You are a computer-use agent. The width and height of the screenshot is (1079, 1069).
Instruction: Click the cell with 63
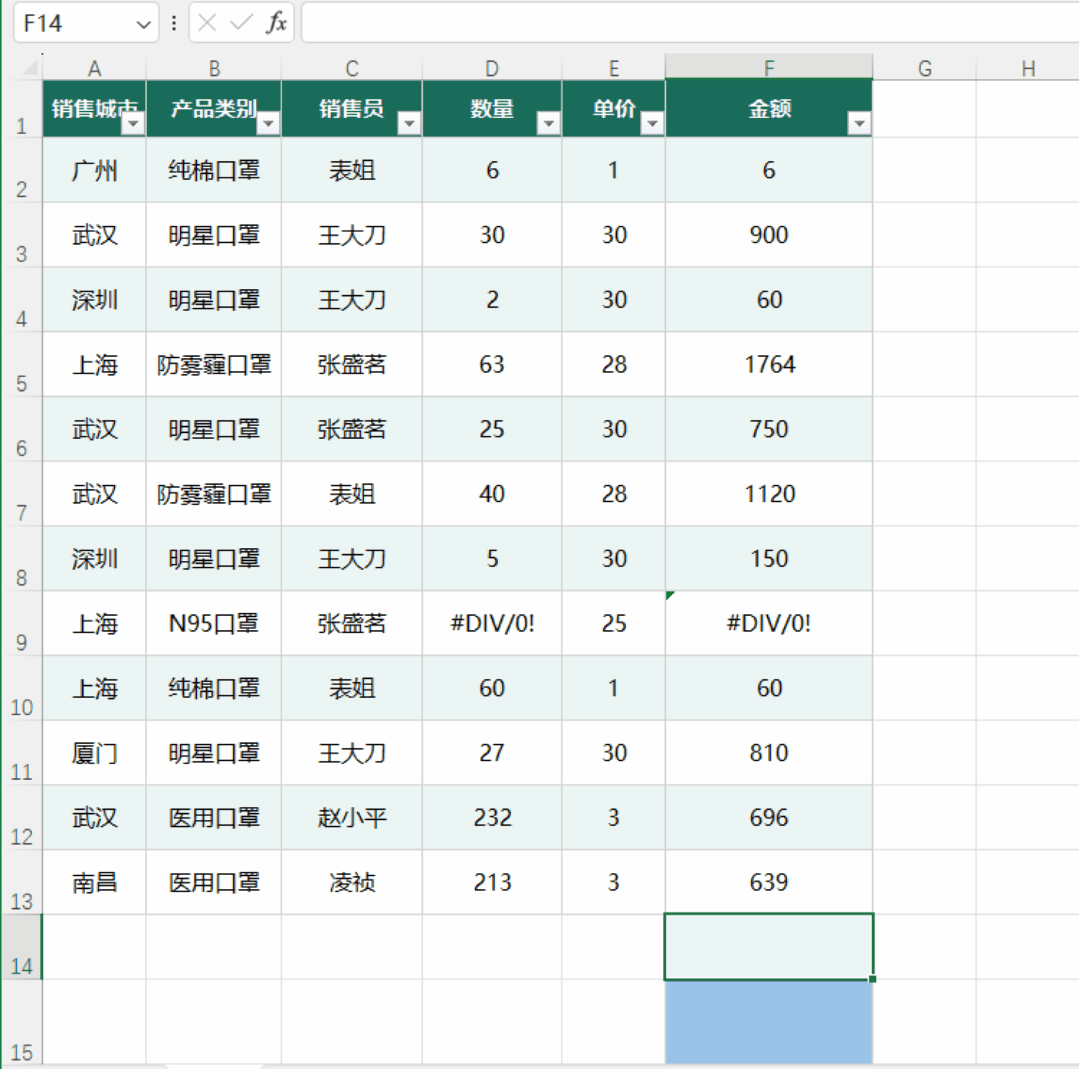pos(492,364)
